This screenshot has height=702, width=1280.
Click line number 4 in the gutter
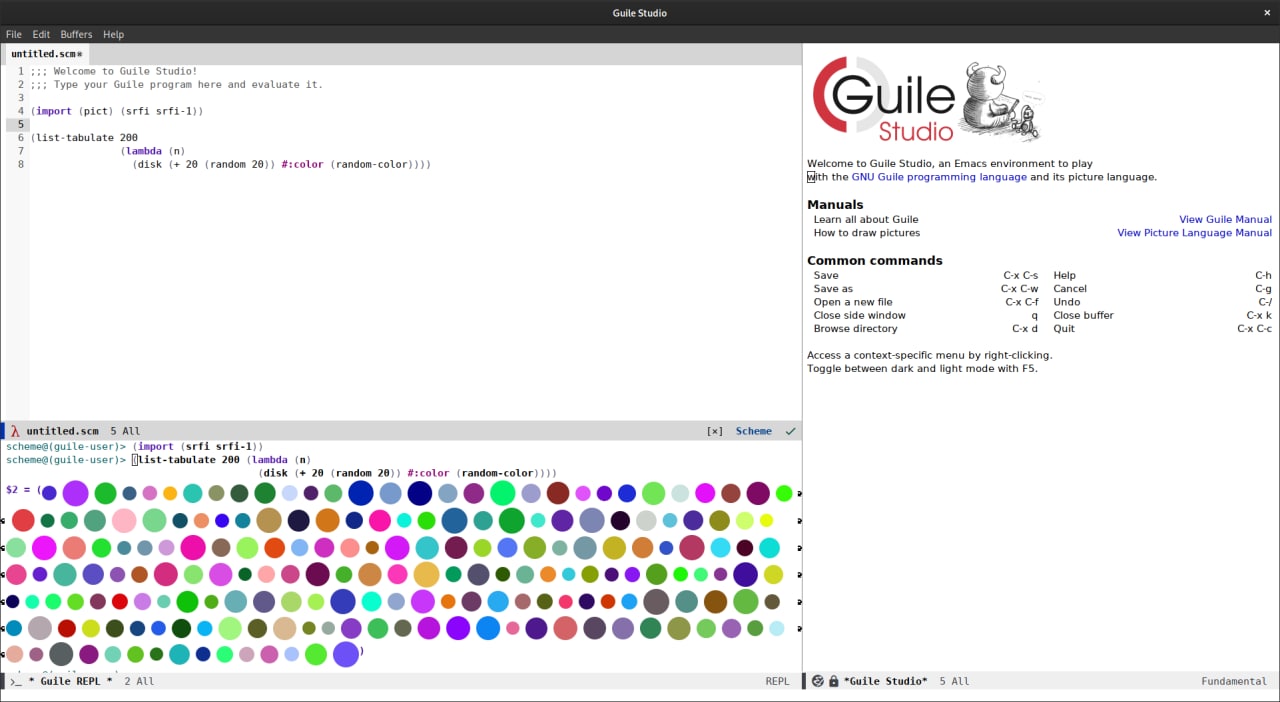click(x=20, y=111)
